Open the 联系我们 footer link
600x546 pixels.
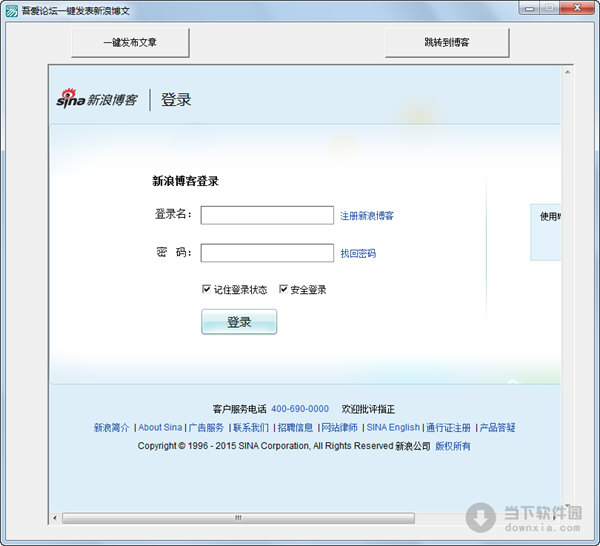(x=251, y=427)
